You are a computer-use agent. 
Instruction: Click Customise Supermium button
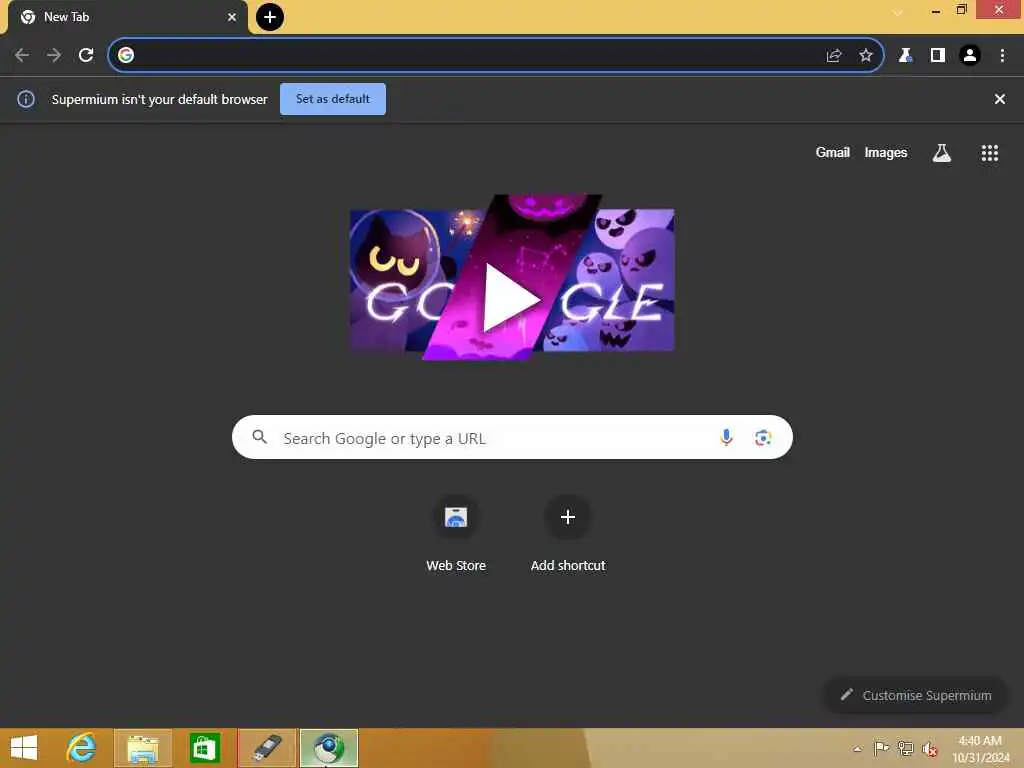click(916, 695)
